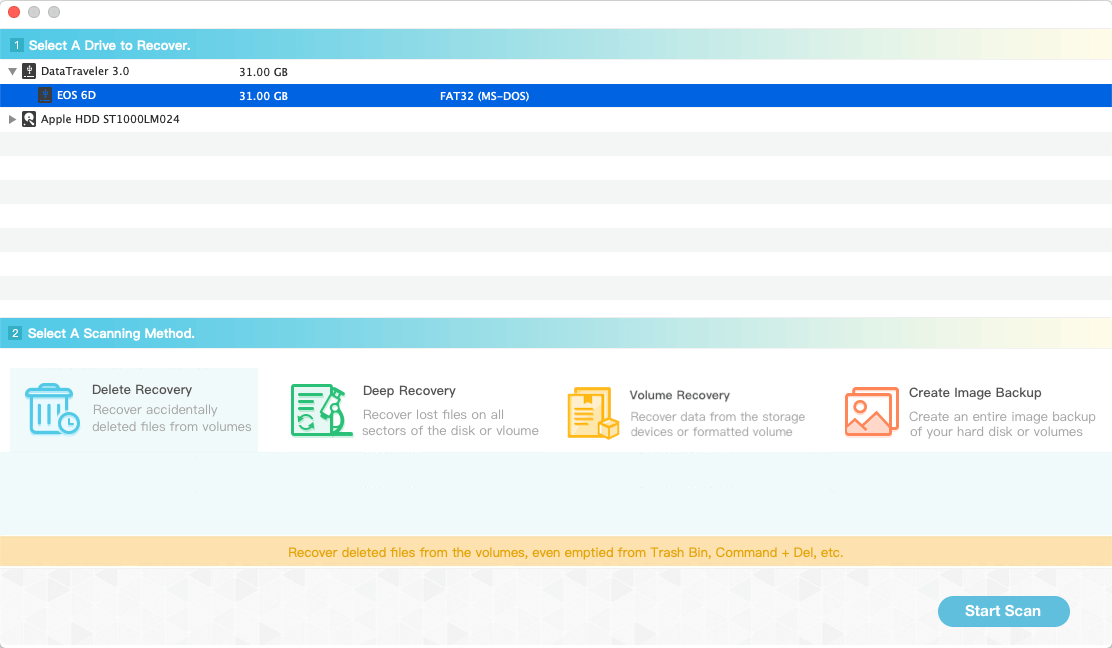Choose the Create Image Backup label
The image size is (1112, 648).
pos(975,393)
